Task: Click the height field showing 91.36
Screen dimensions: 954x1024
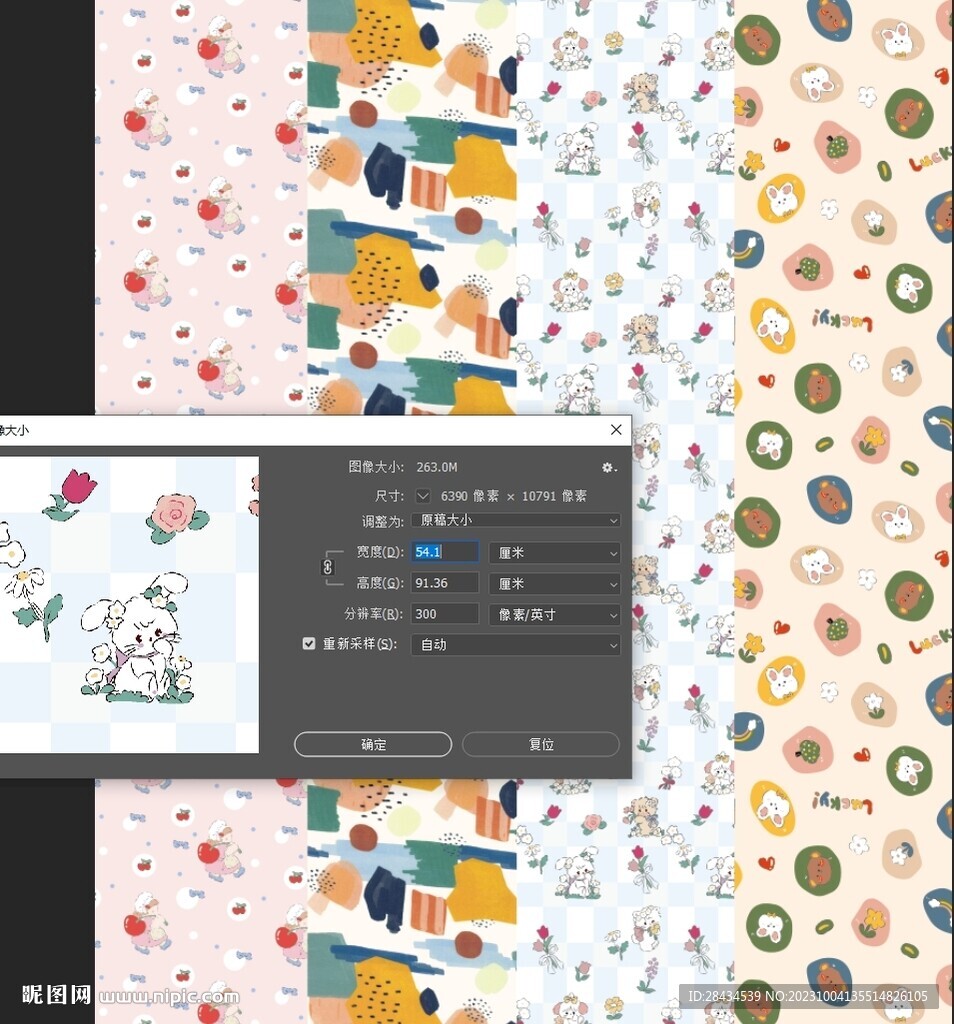Action: point(443,583)
